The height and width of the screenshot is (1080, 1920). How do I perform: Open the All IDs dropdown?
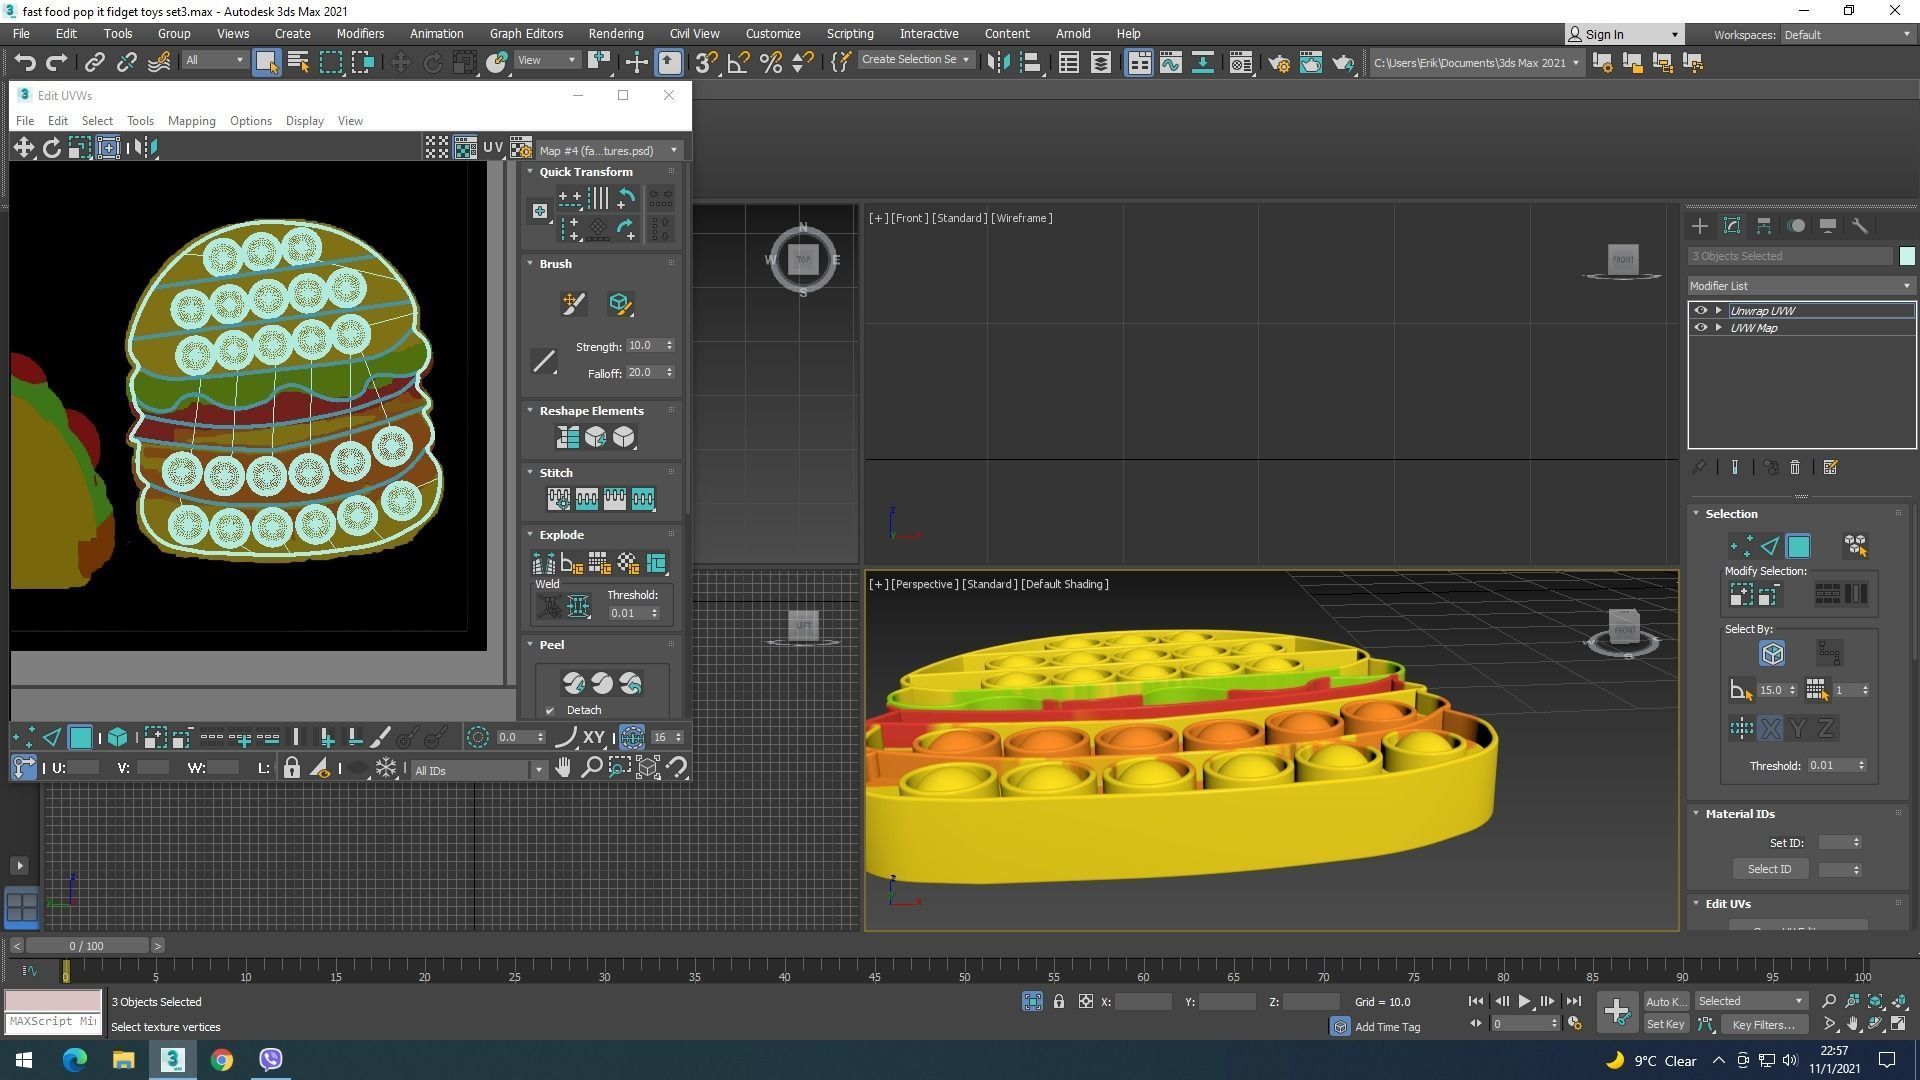[479, 770]
